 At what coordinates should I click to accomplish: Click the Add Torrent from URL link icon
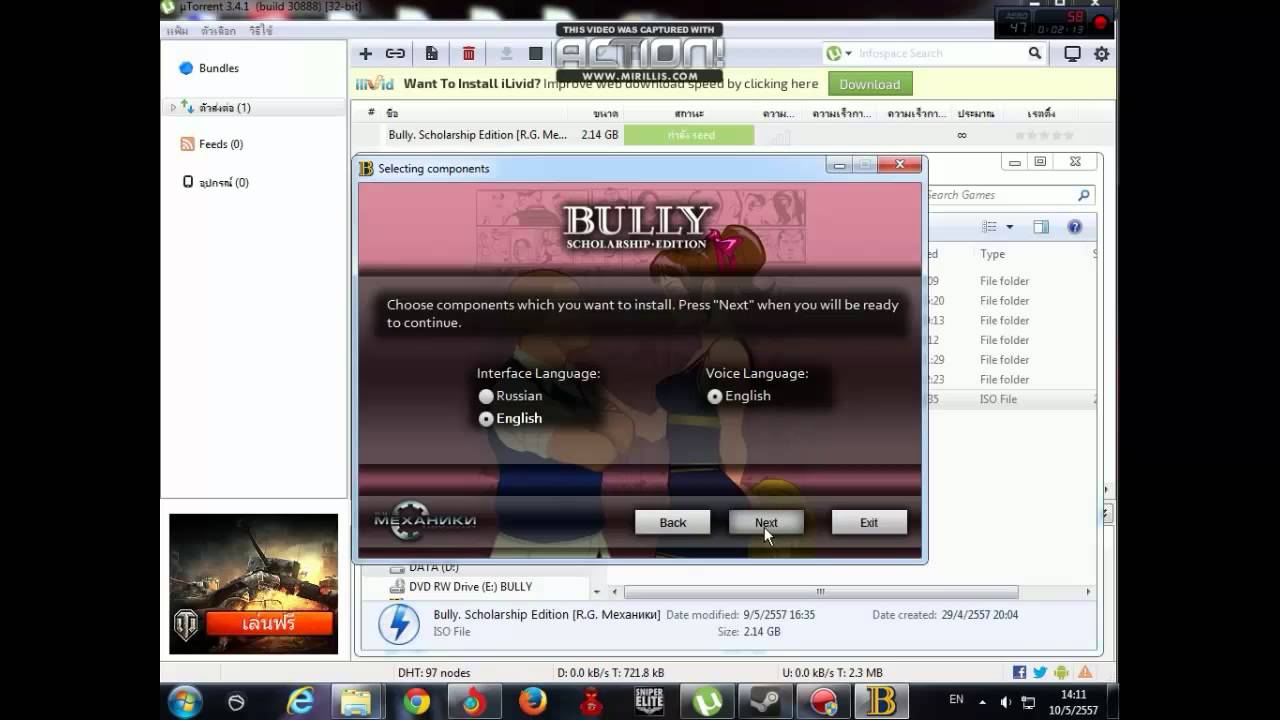pyautogui.click(x=395, y=54)
